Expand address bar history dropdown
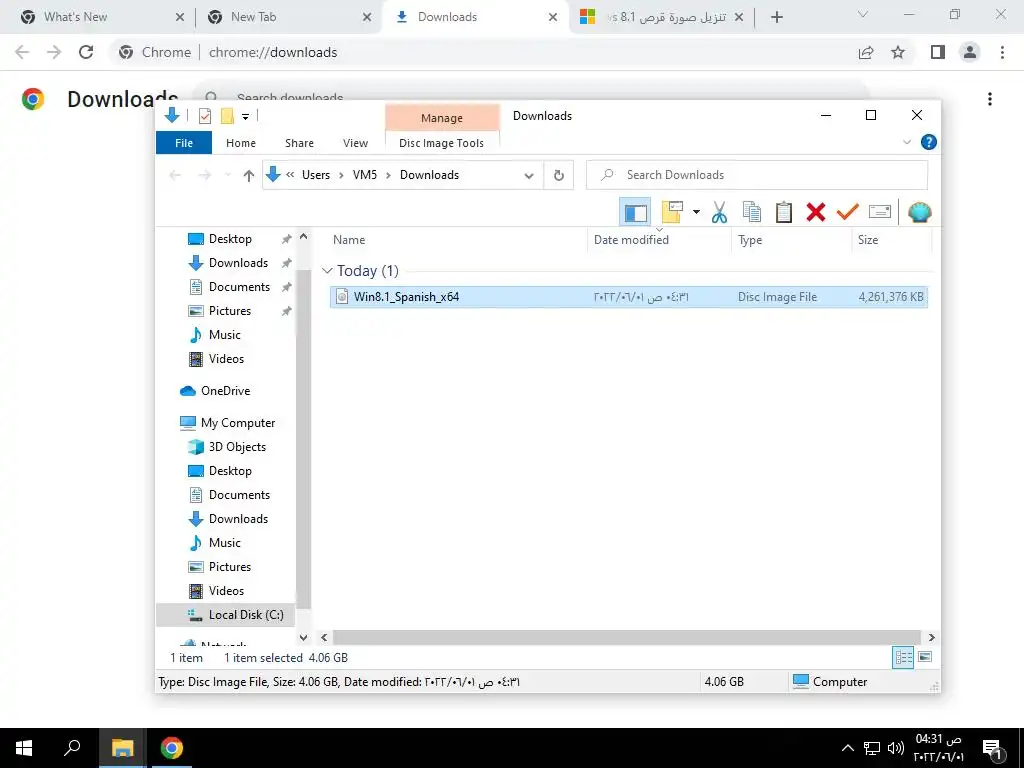 tap(529, 175)
